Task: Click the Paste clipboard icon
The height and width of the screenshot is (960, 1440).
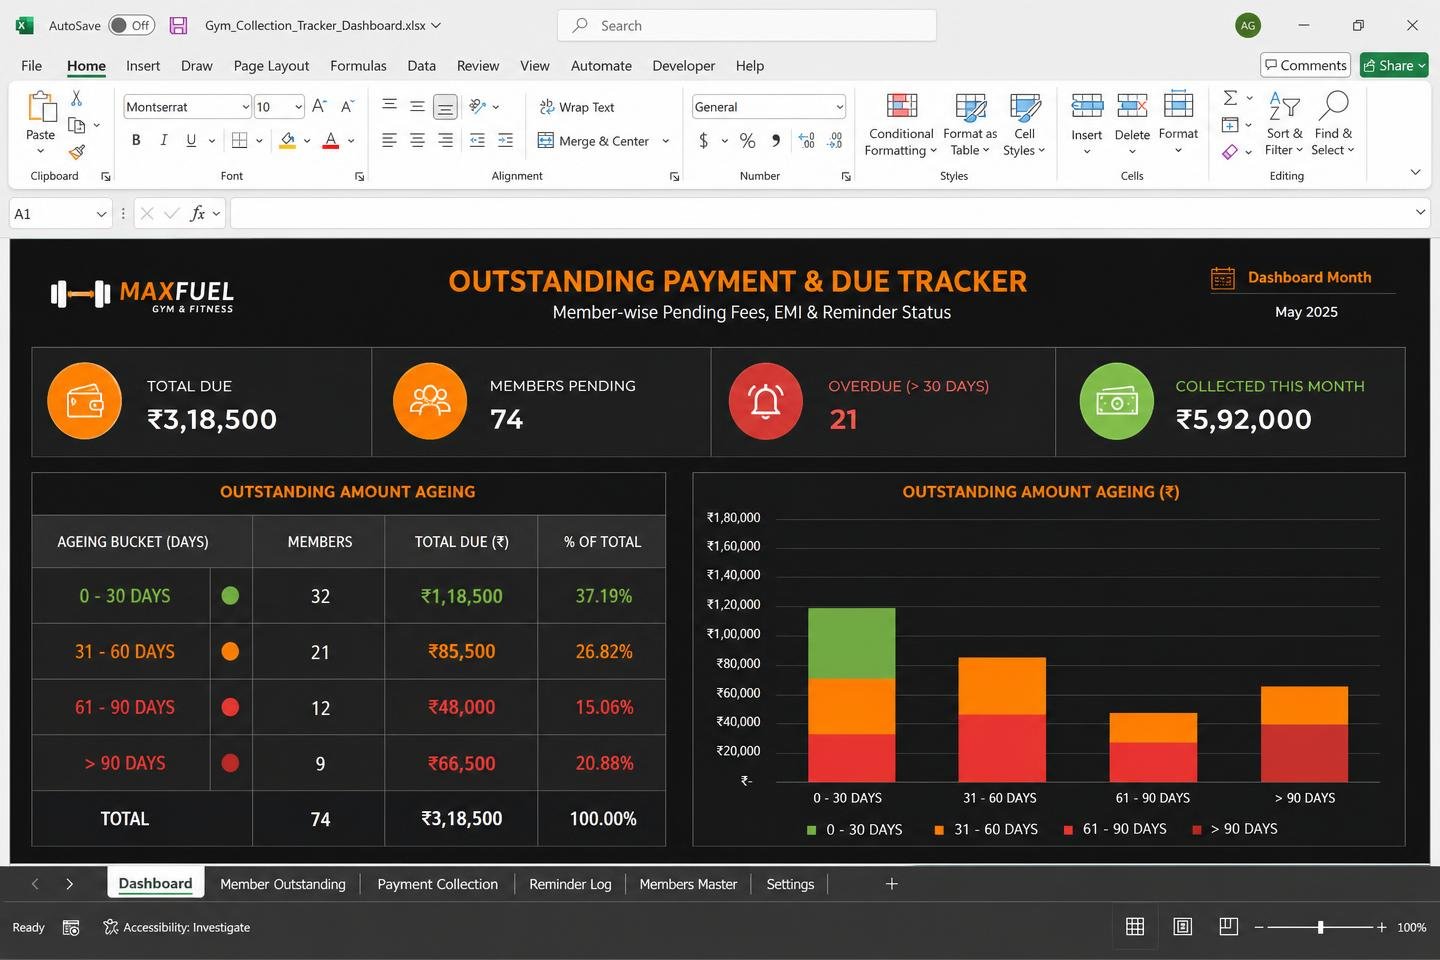Action: pos(41,108)
